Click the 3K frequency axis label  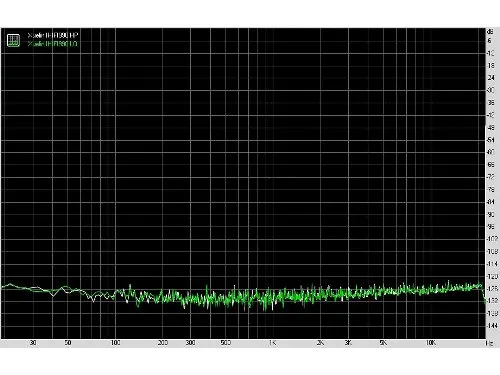[348, 343]
